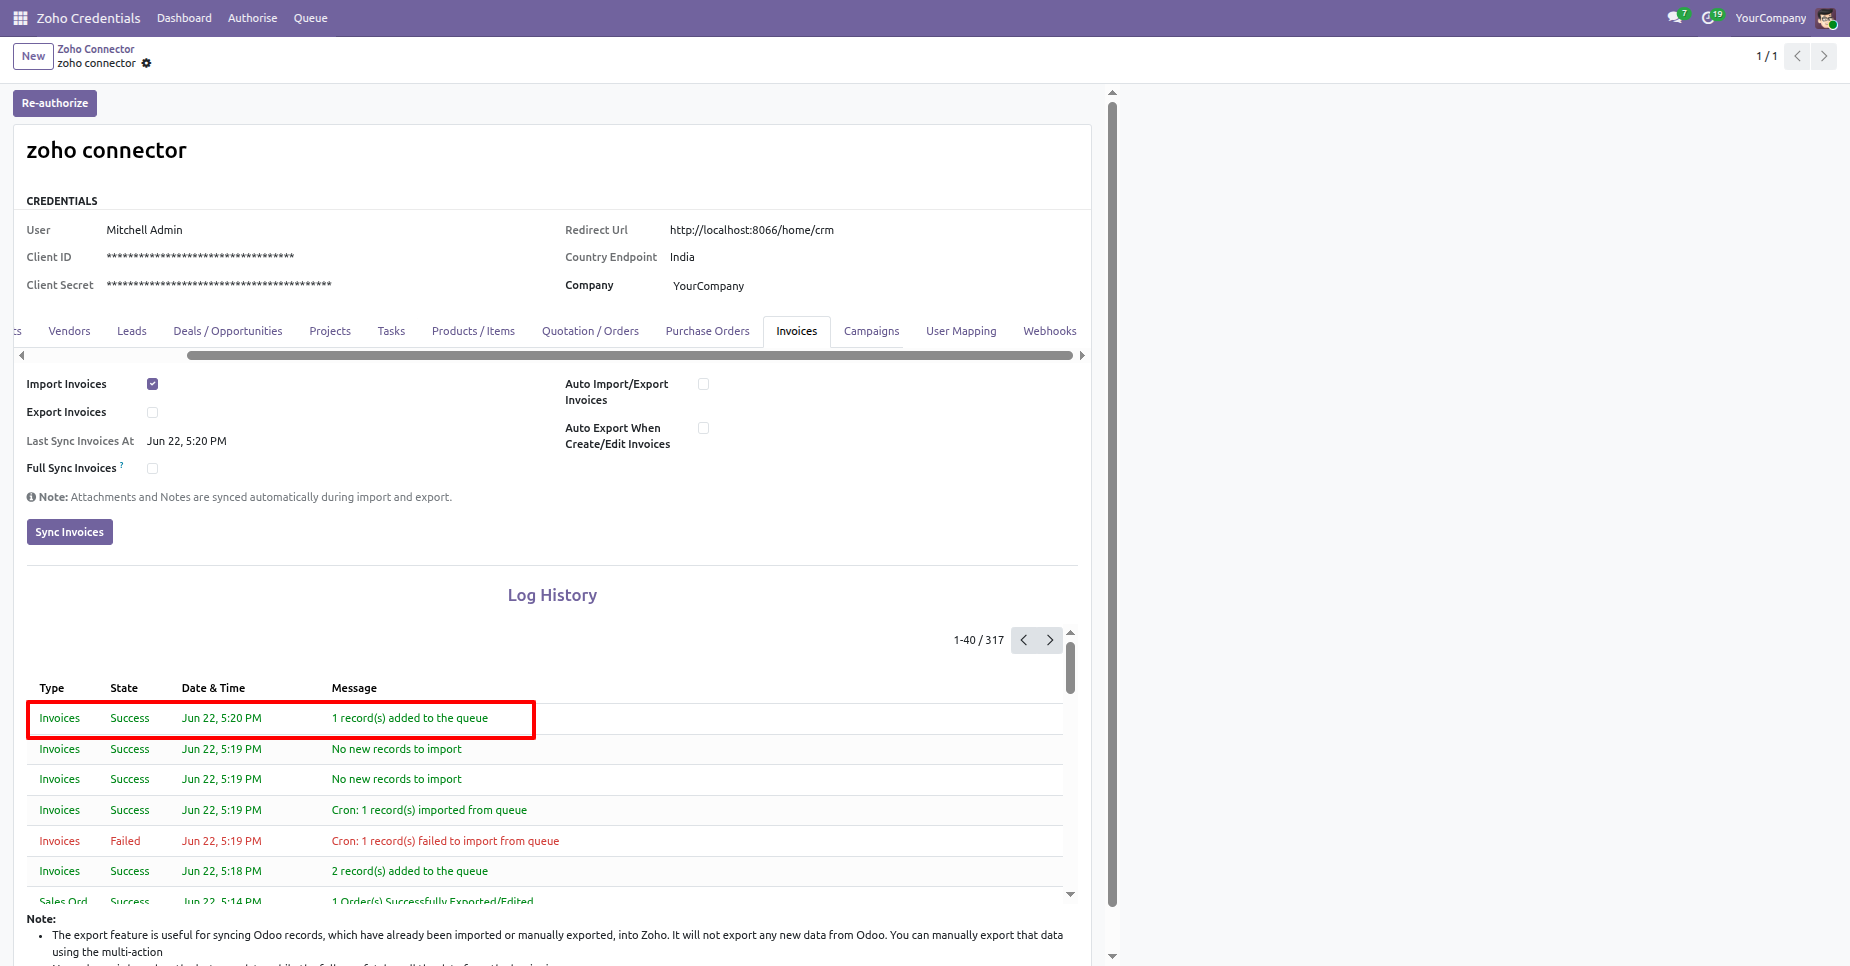Viewport: 1850px width, 966px height.
Task: Click the Client Secret masked field
Action: [x=219, y=285]
